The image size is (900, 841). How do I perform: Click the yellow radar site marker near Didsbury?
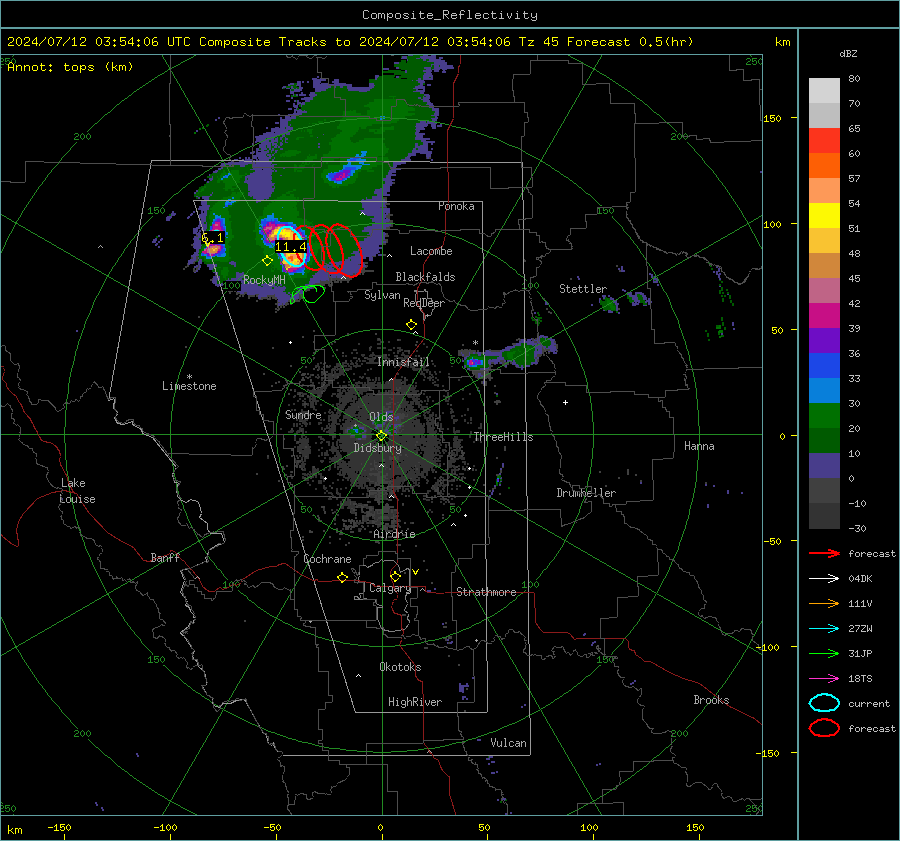[381, 436]
